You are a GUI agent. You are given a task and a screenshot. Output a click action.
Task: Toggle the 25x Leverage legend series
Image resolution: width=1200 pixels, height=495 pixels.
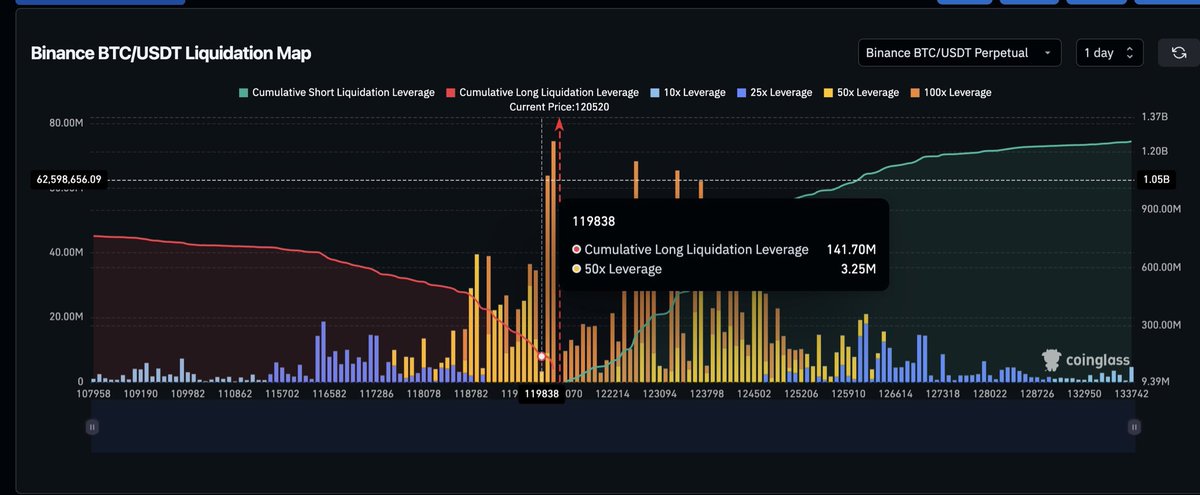(x=774, y=92)
